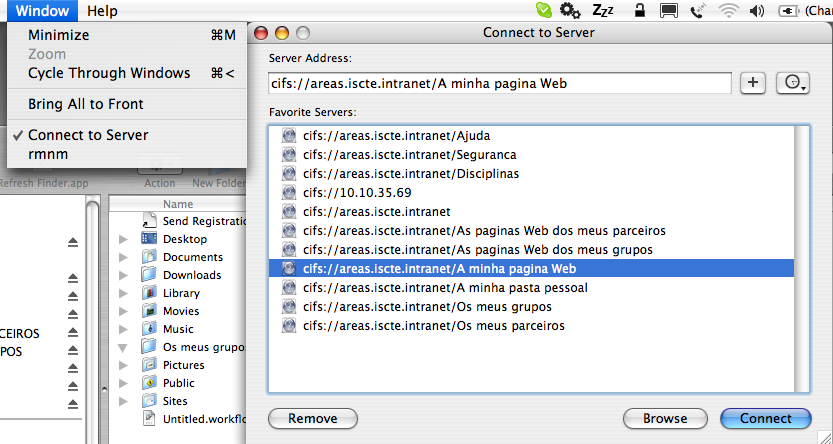This screenshot has height=444, width=833.
Task: Select Public folder icon in Finder list
Action: click(149, 382)
